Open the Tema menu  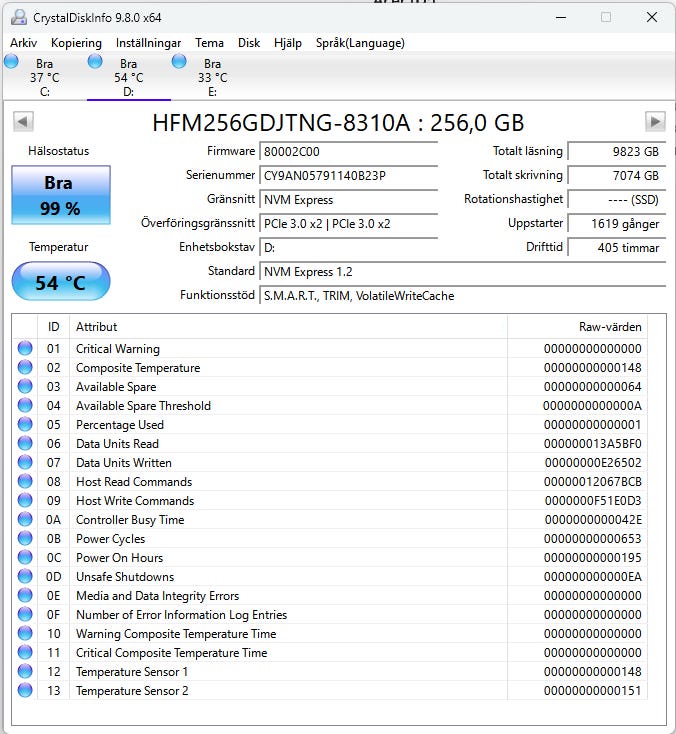click(209, 43)
